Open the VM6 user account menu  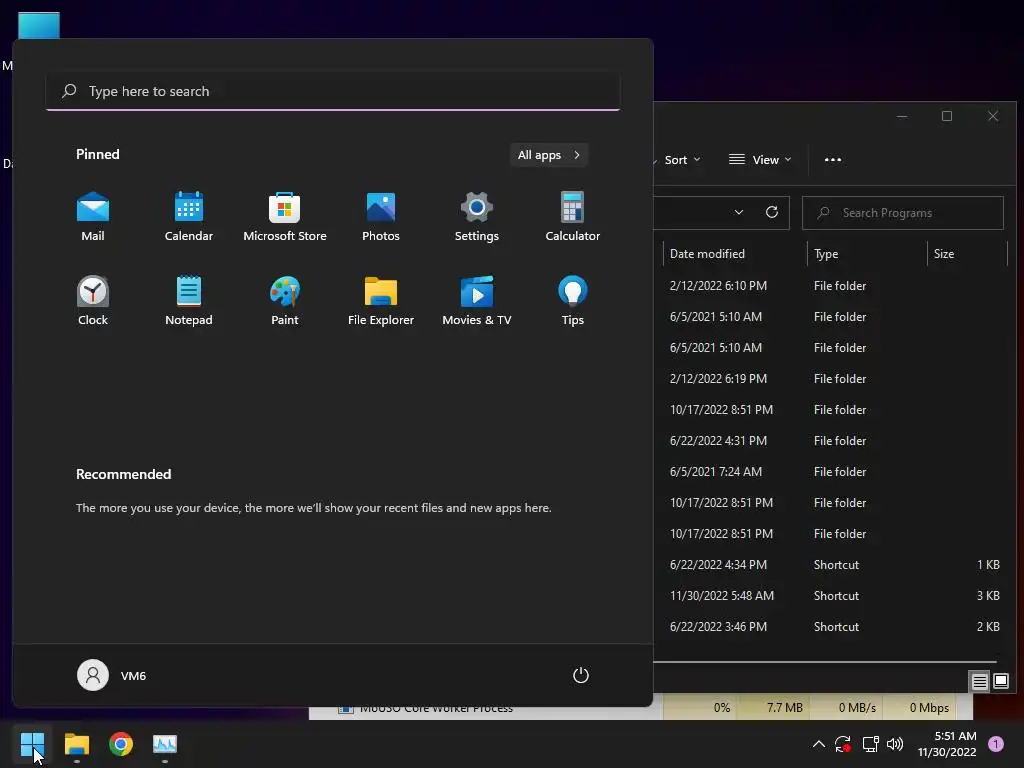click(x=112, y=675)
